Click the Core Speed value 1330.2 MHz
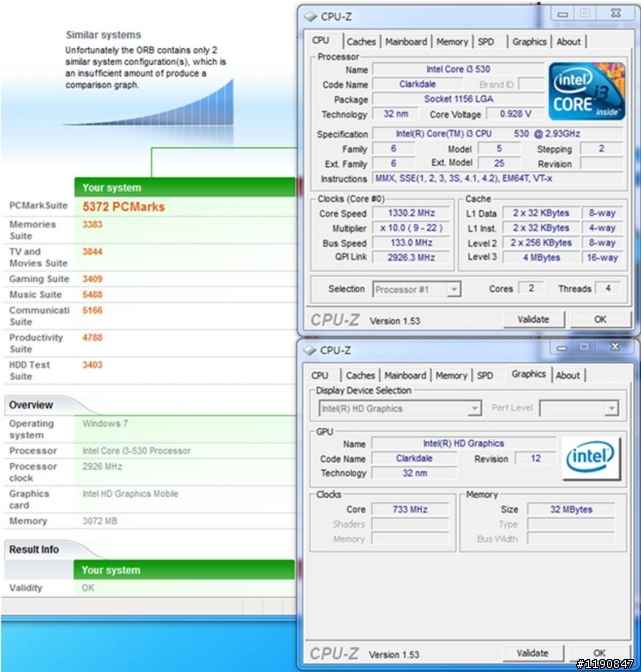This screenshot has height=672, width=641. (411, 213)
